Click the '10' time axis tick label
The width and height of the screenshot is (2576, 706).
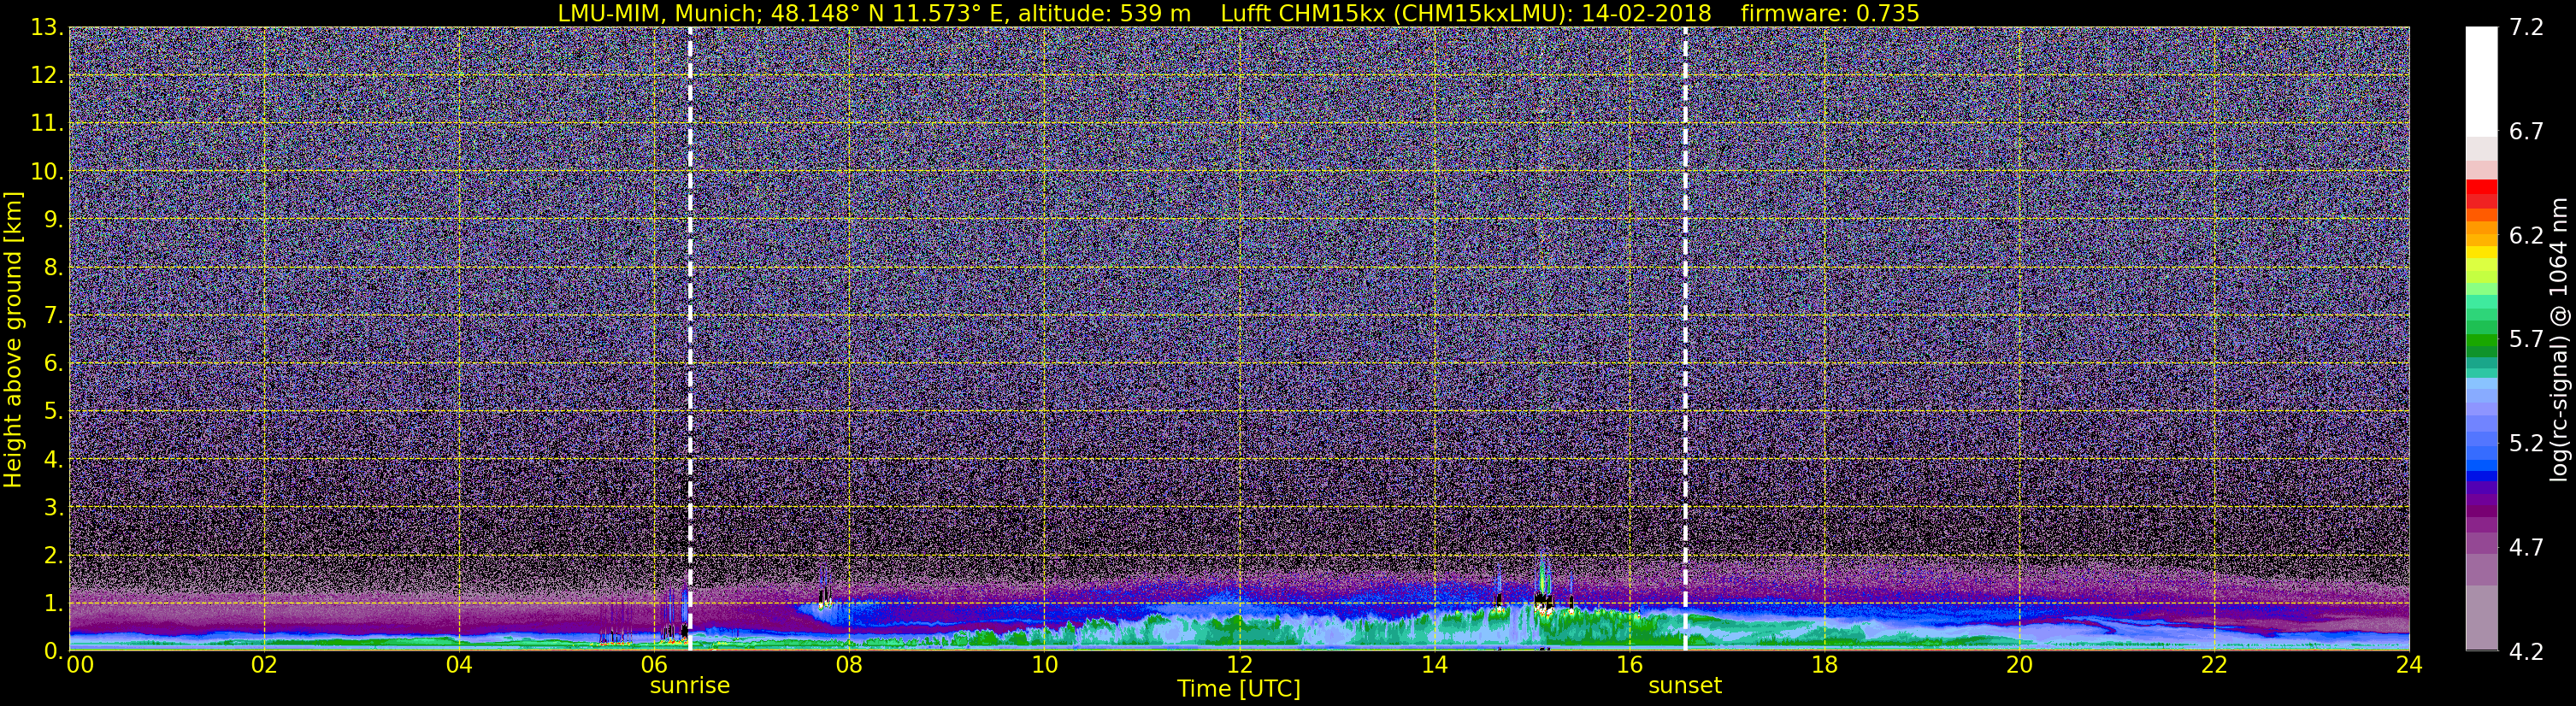click(1044, 664)
